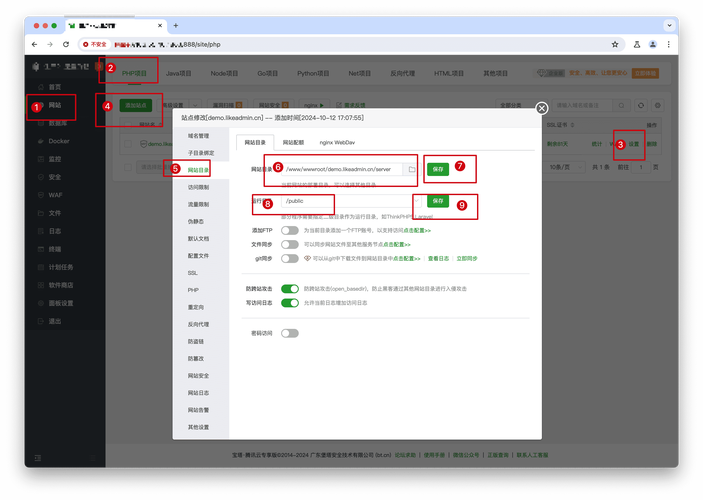Click the green 保存 button for site directory
Viewport: 703px width, 500px height.
tap(437, 170)
